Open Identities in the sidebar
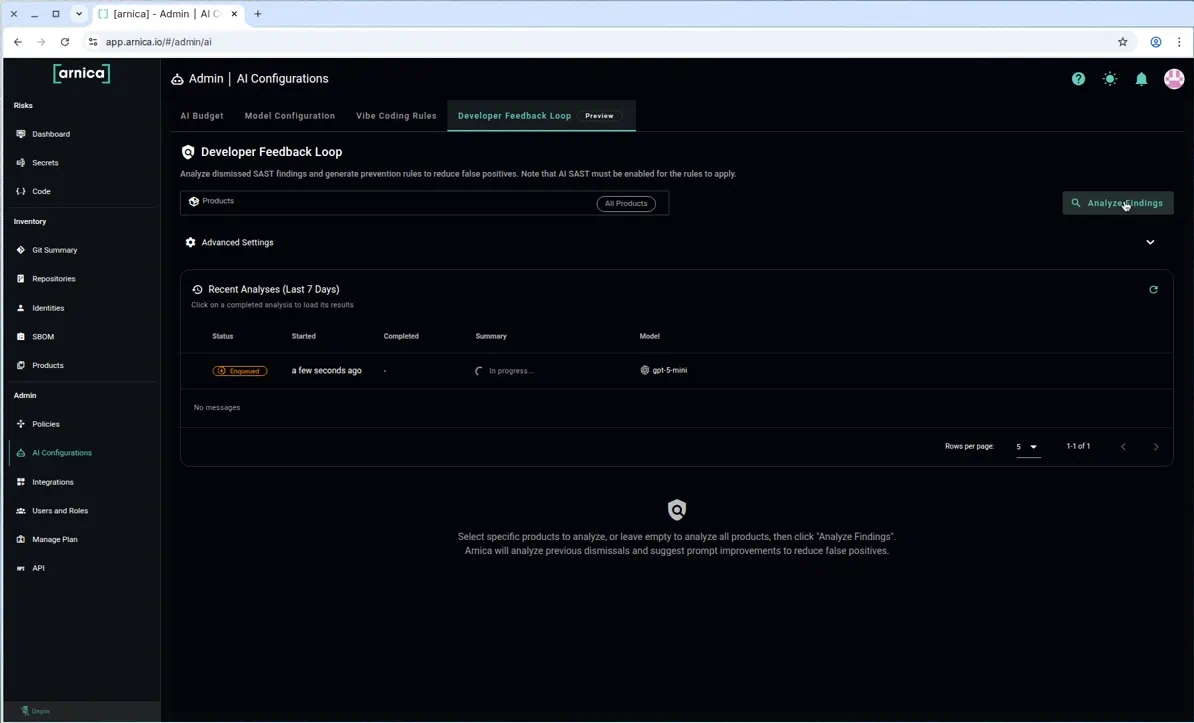This screenshot has height=723, width=1194. [48, 308]
